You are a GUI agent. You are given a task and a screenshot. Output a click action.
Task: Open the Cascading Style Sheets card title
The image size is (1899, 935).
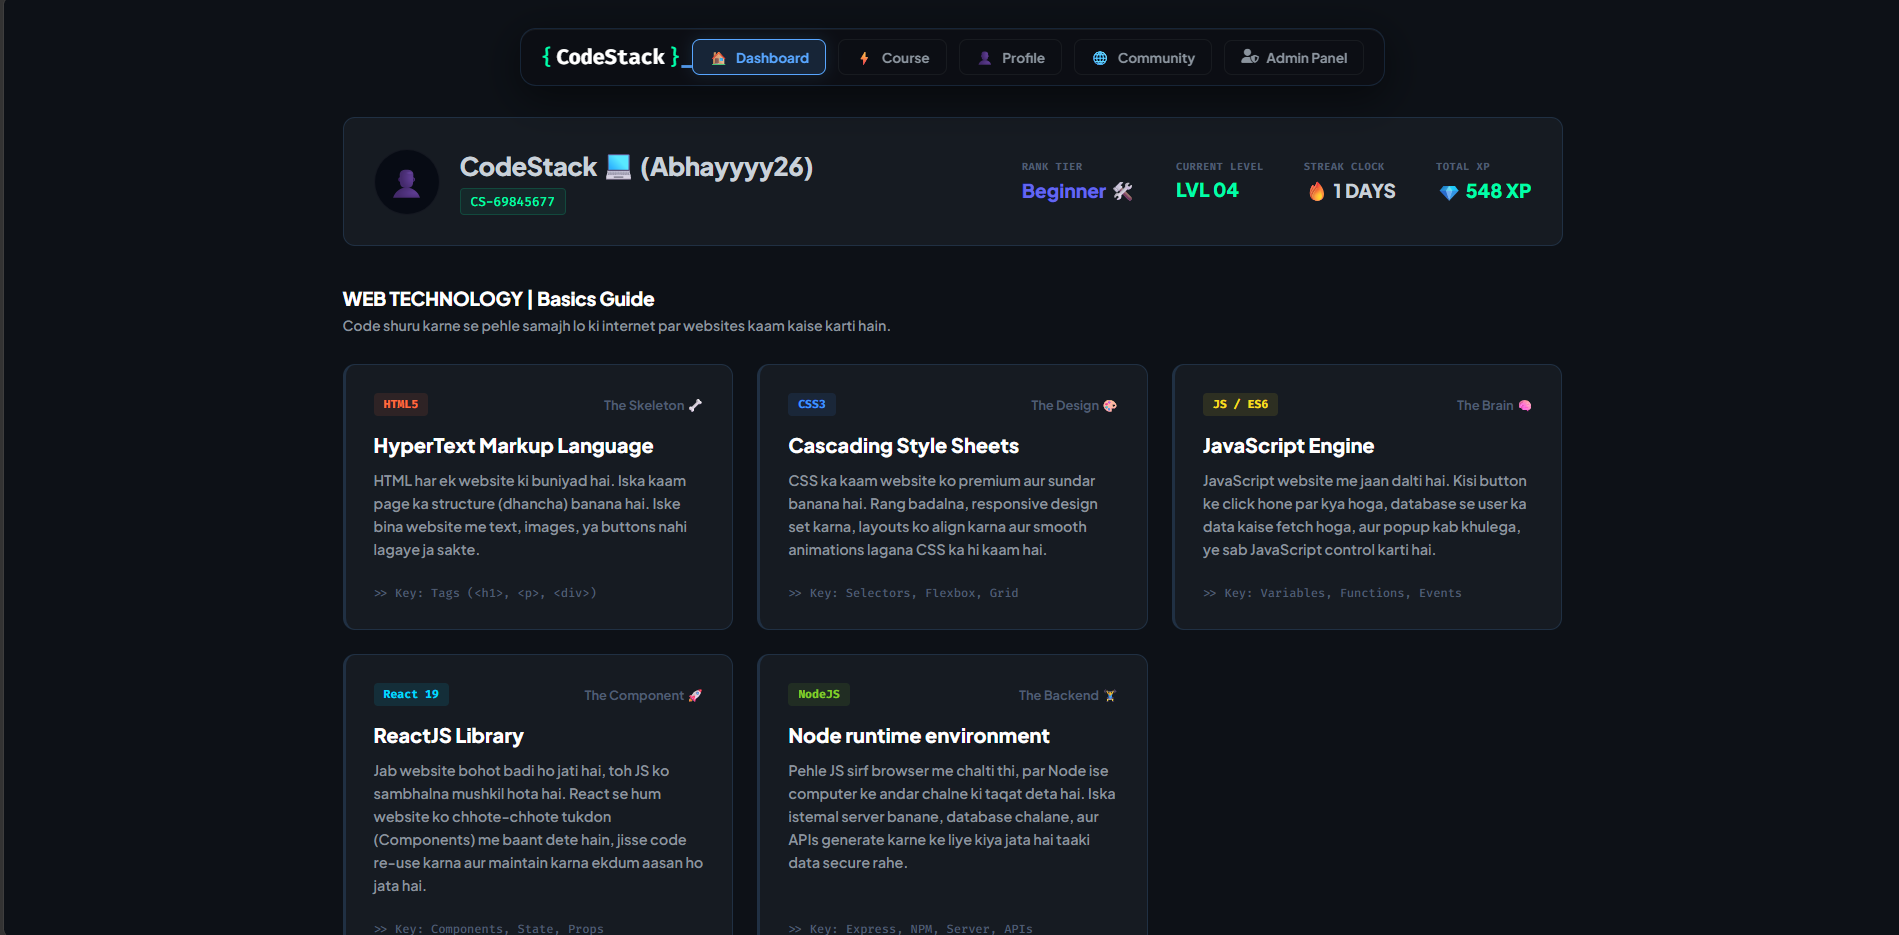coord(903,446)
